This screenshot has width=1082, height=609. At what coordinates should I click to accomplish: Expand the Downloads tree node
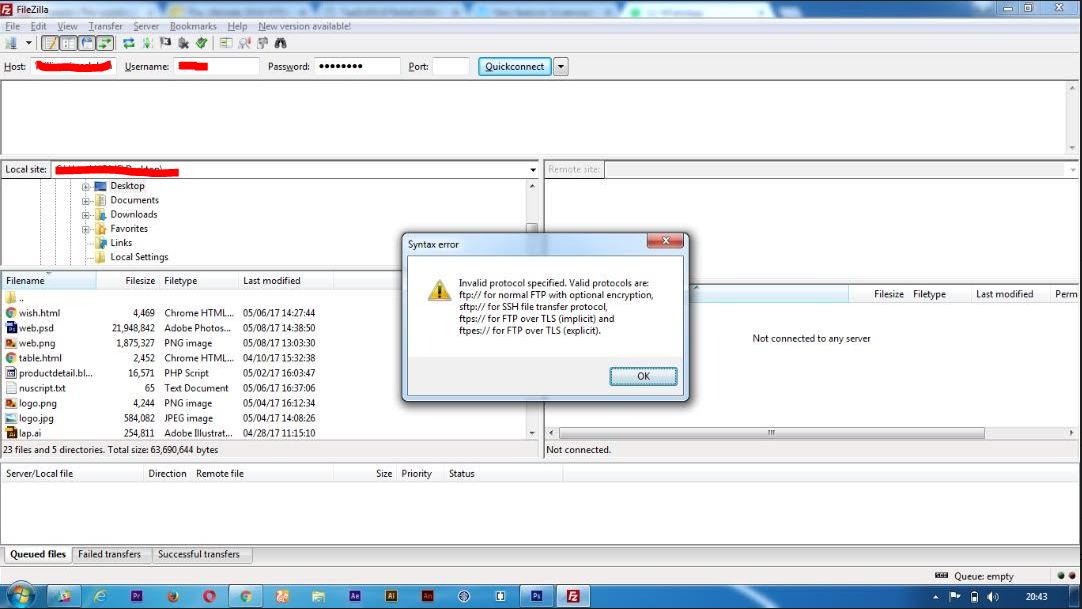pyautogui.click(x=86, y=215)
